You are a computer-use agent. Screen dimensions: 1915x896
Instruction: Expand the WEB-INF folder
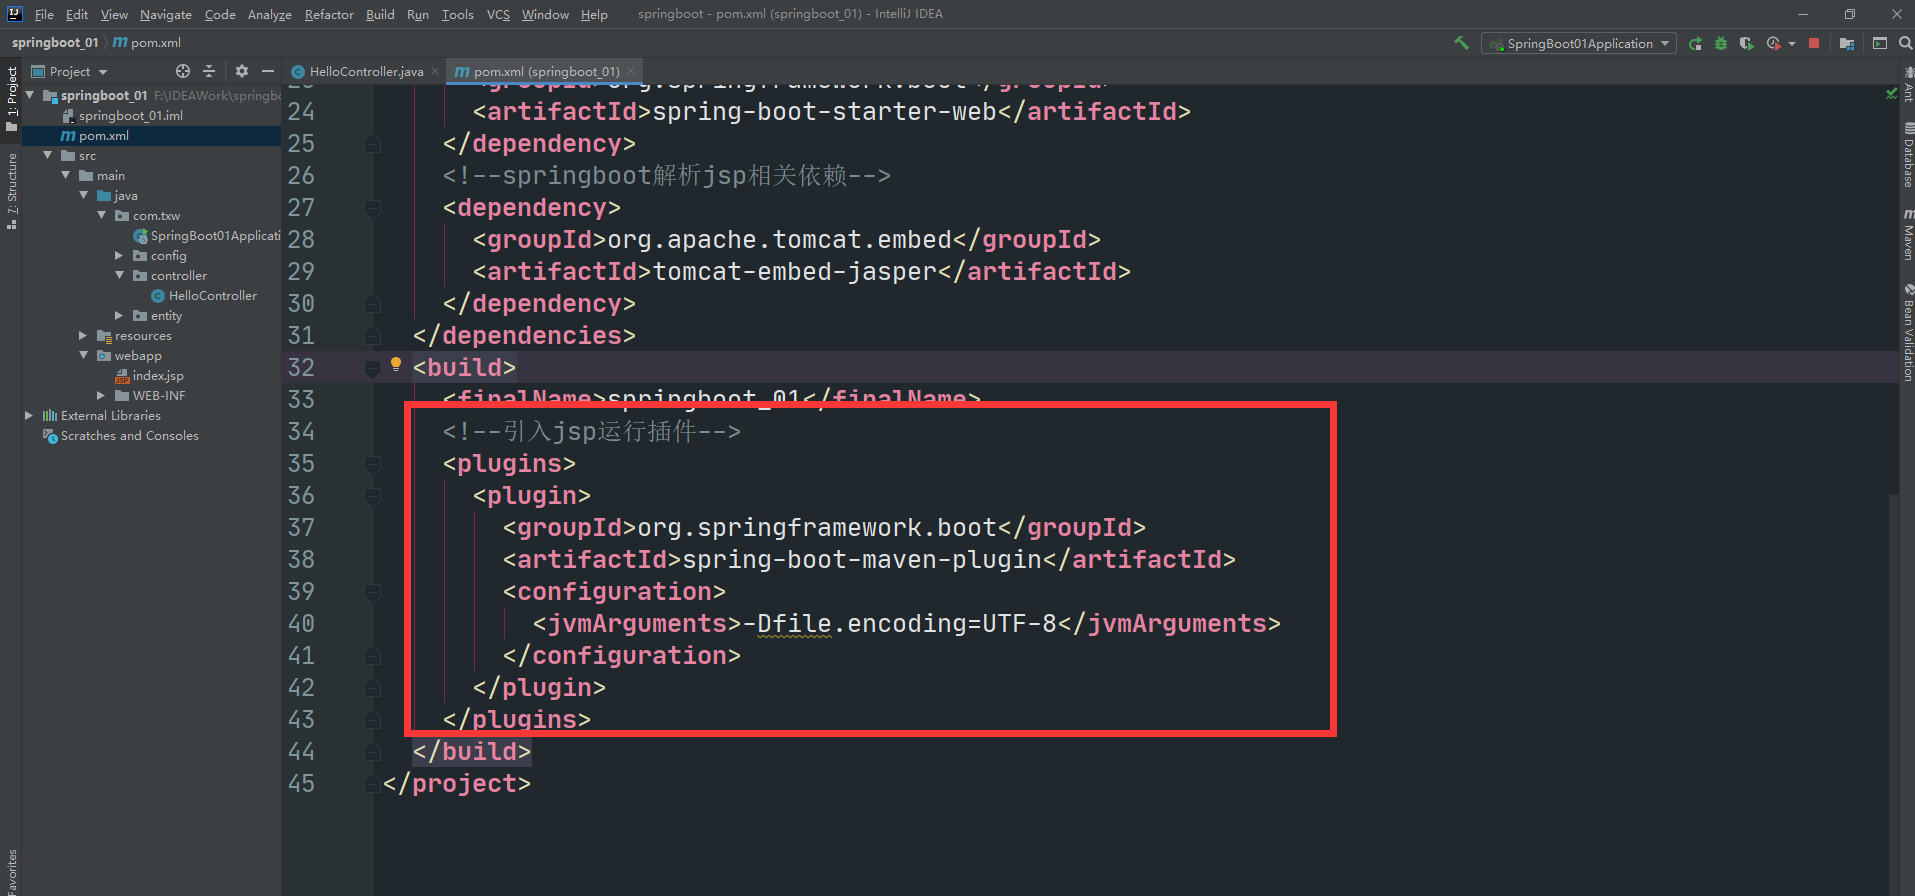point(102,395)
